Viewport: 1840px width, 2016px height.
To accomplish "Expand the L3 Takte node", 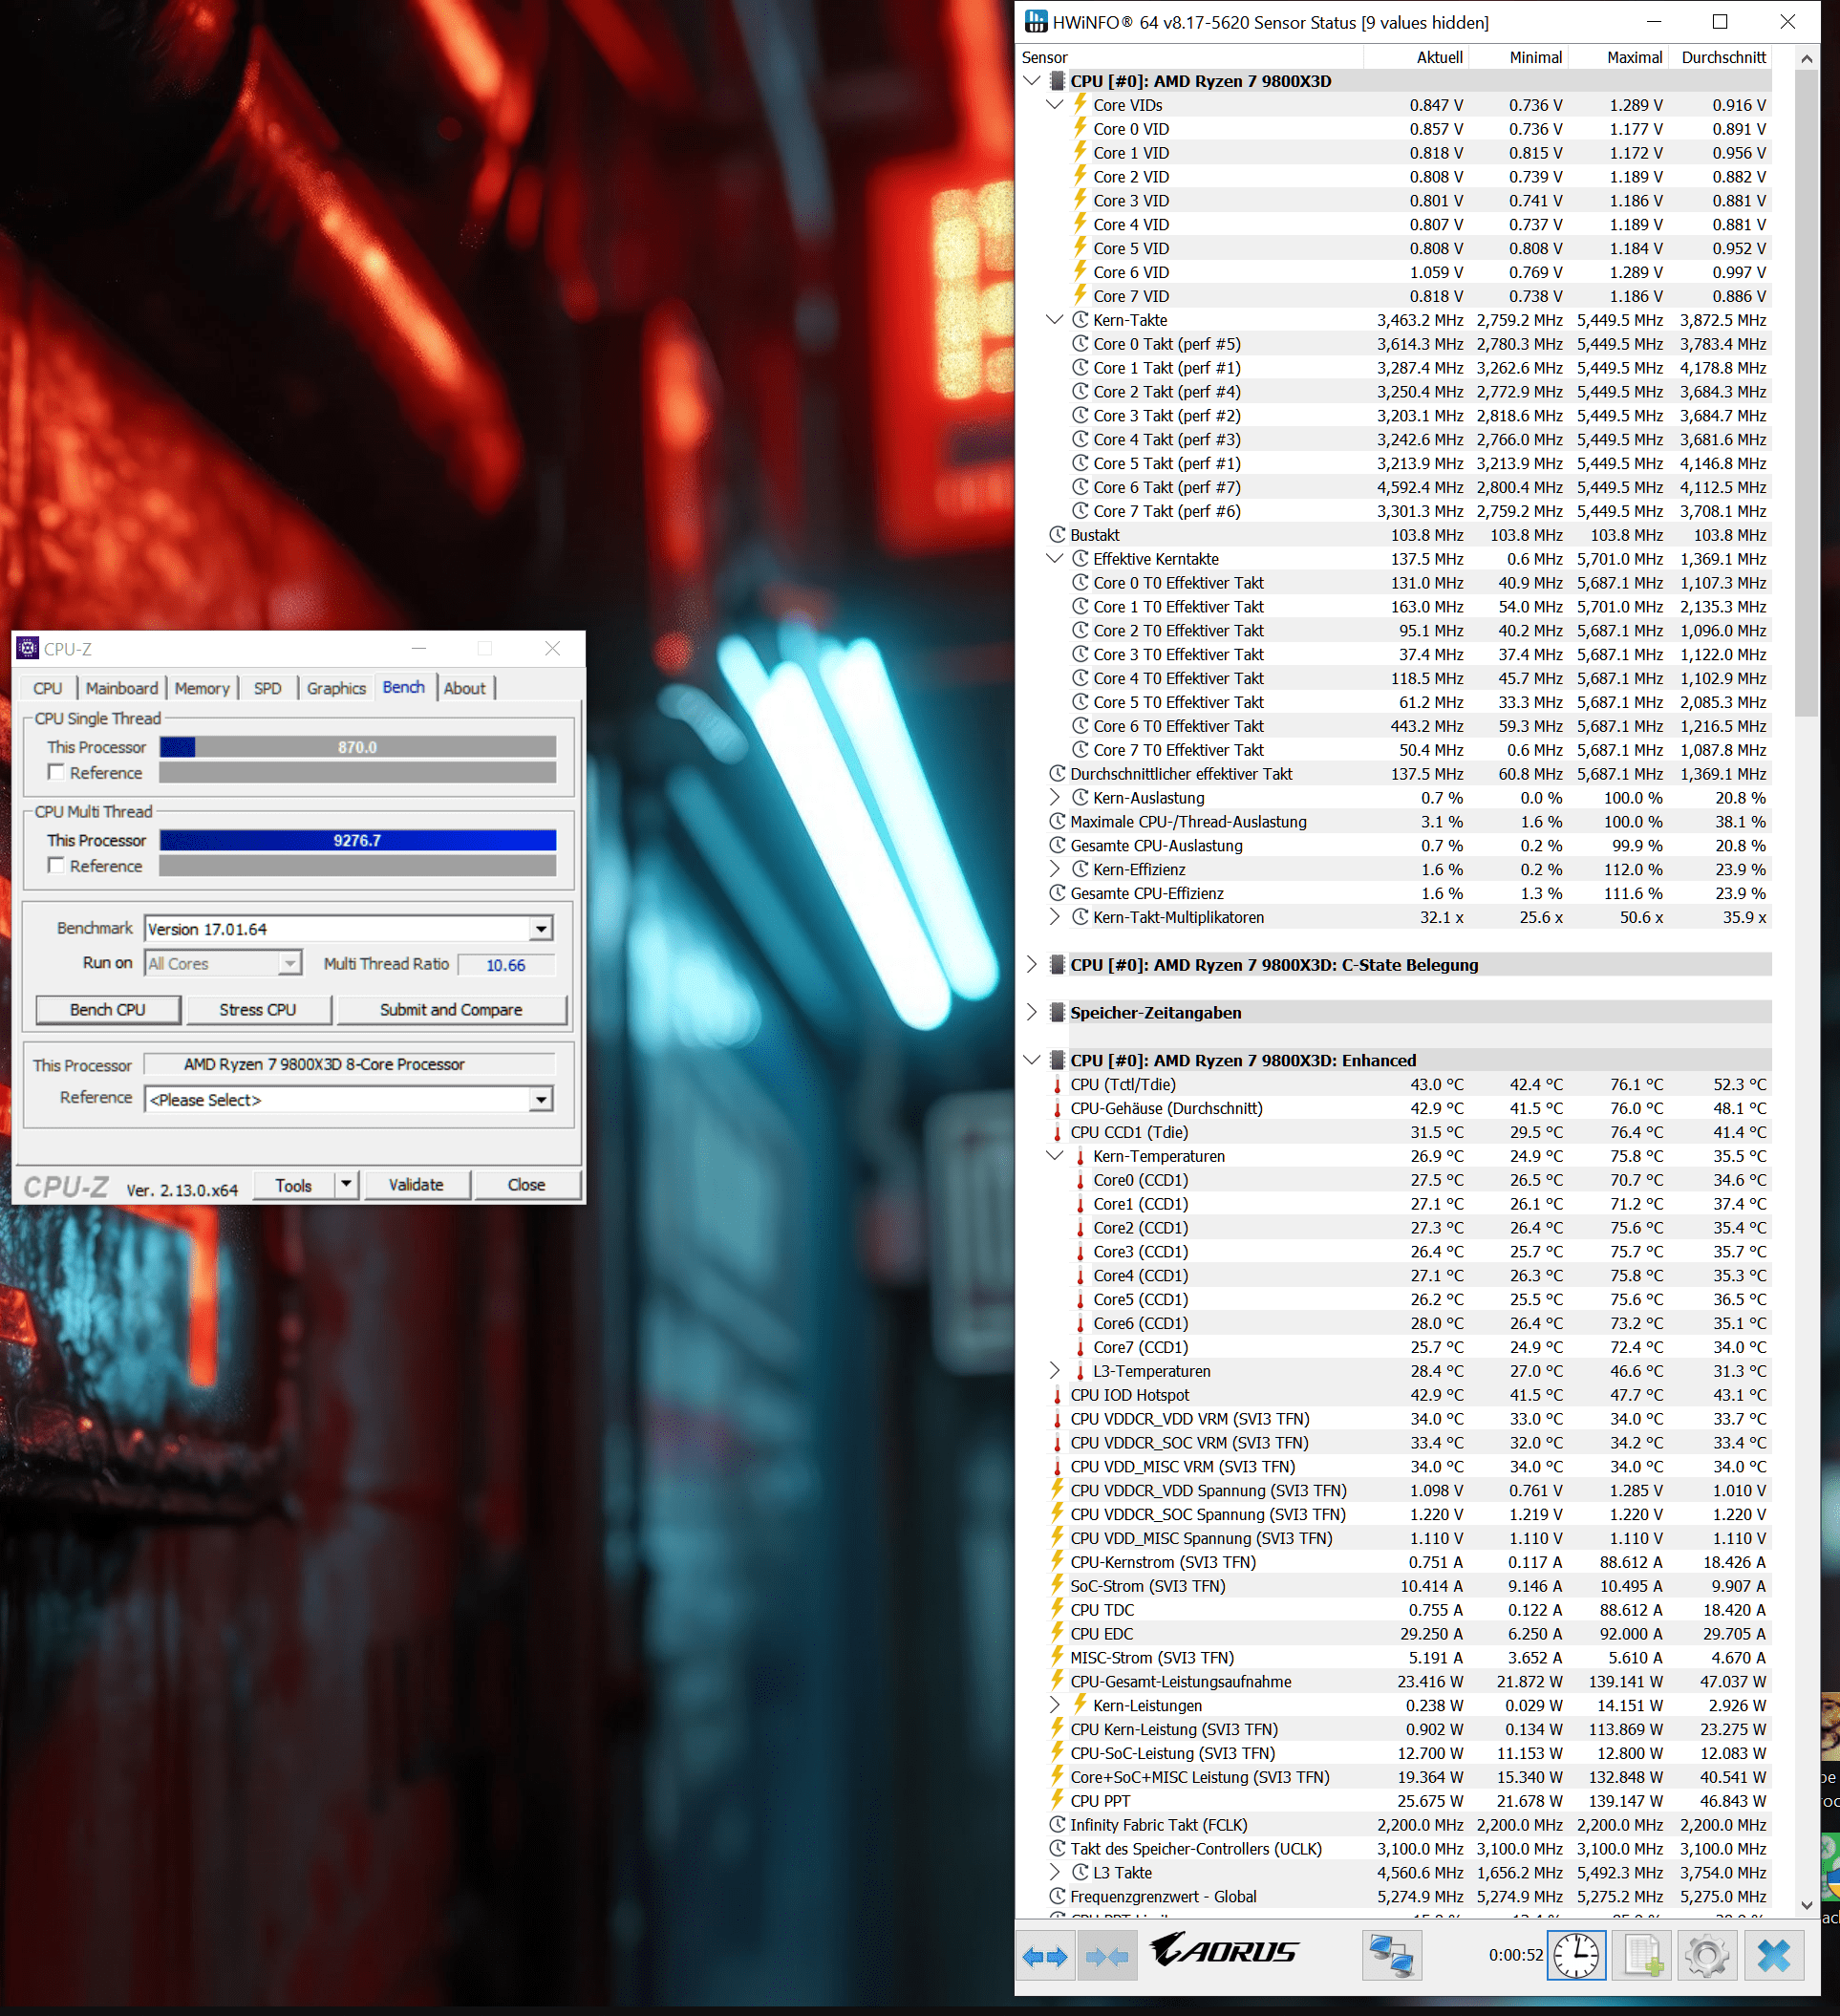I will pyautogui.click(x=1054, y=1872).
